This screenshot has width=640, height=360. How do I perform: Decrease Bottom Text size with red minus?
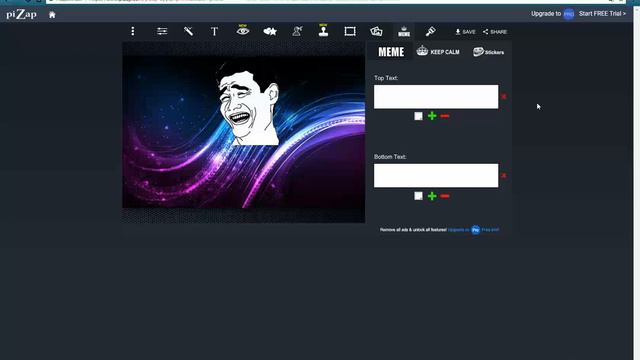[x=445, y=196]
